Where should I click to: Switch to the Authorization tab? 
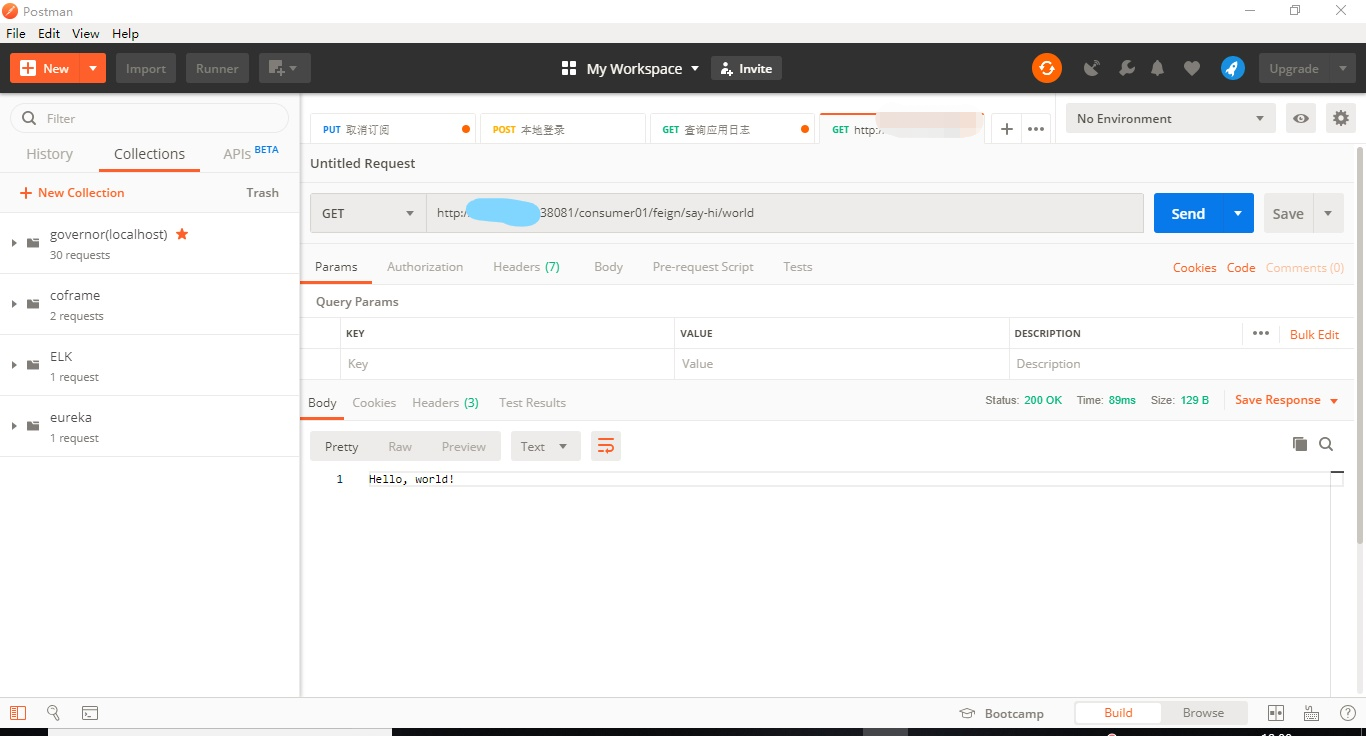click(x=425, y=267)
